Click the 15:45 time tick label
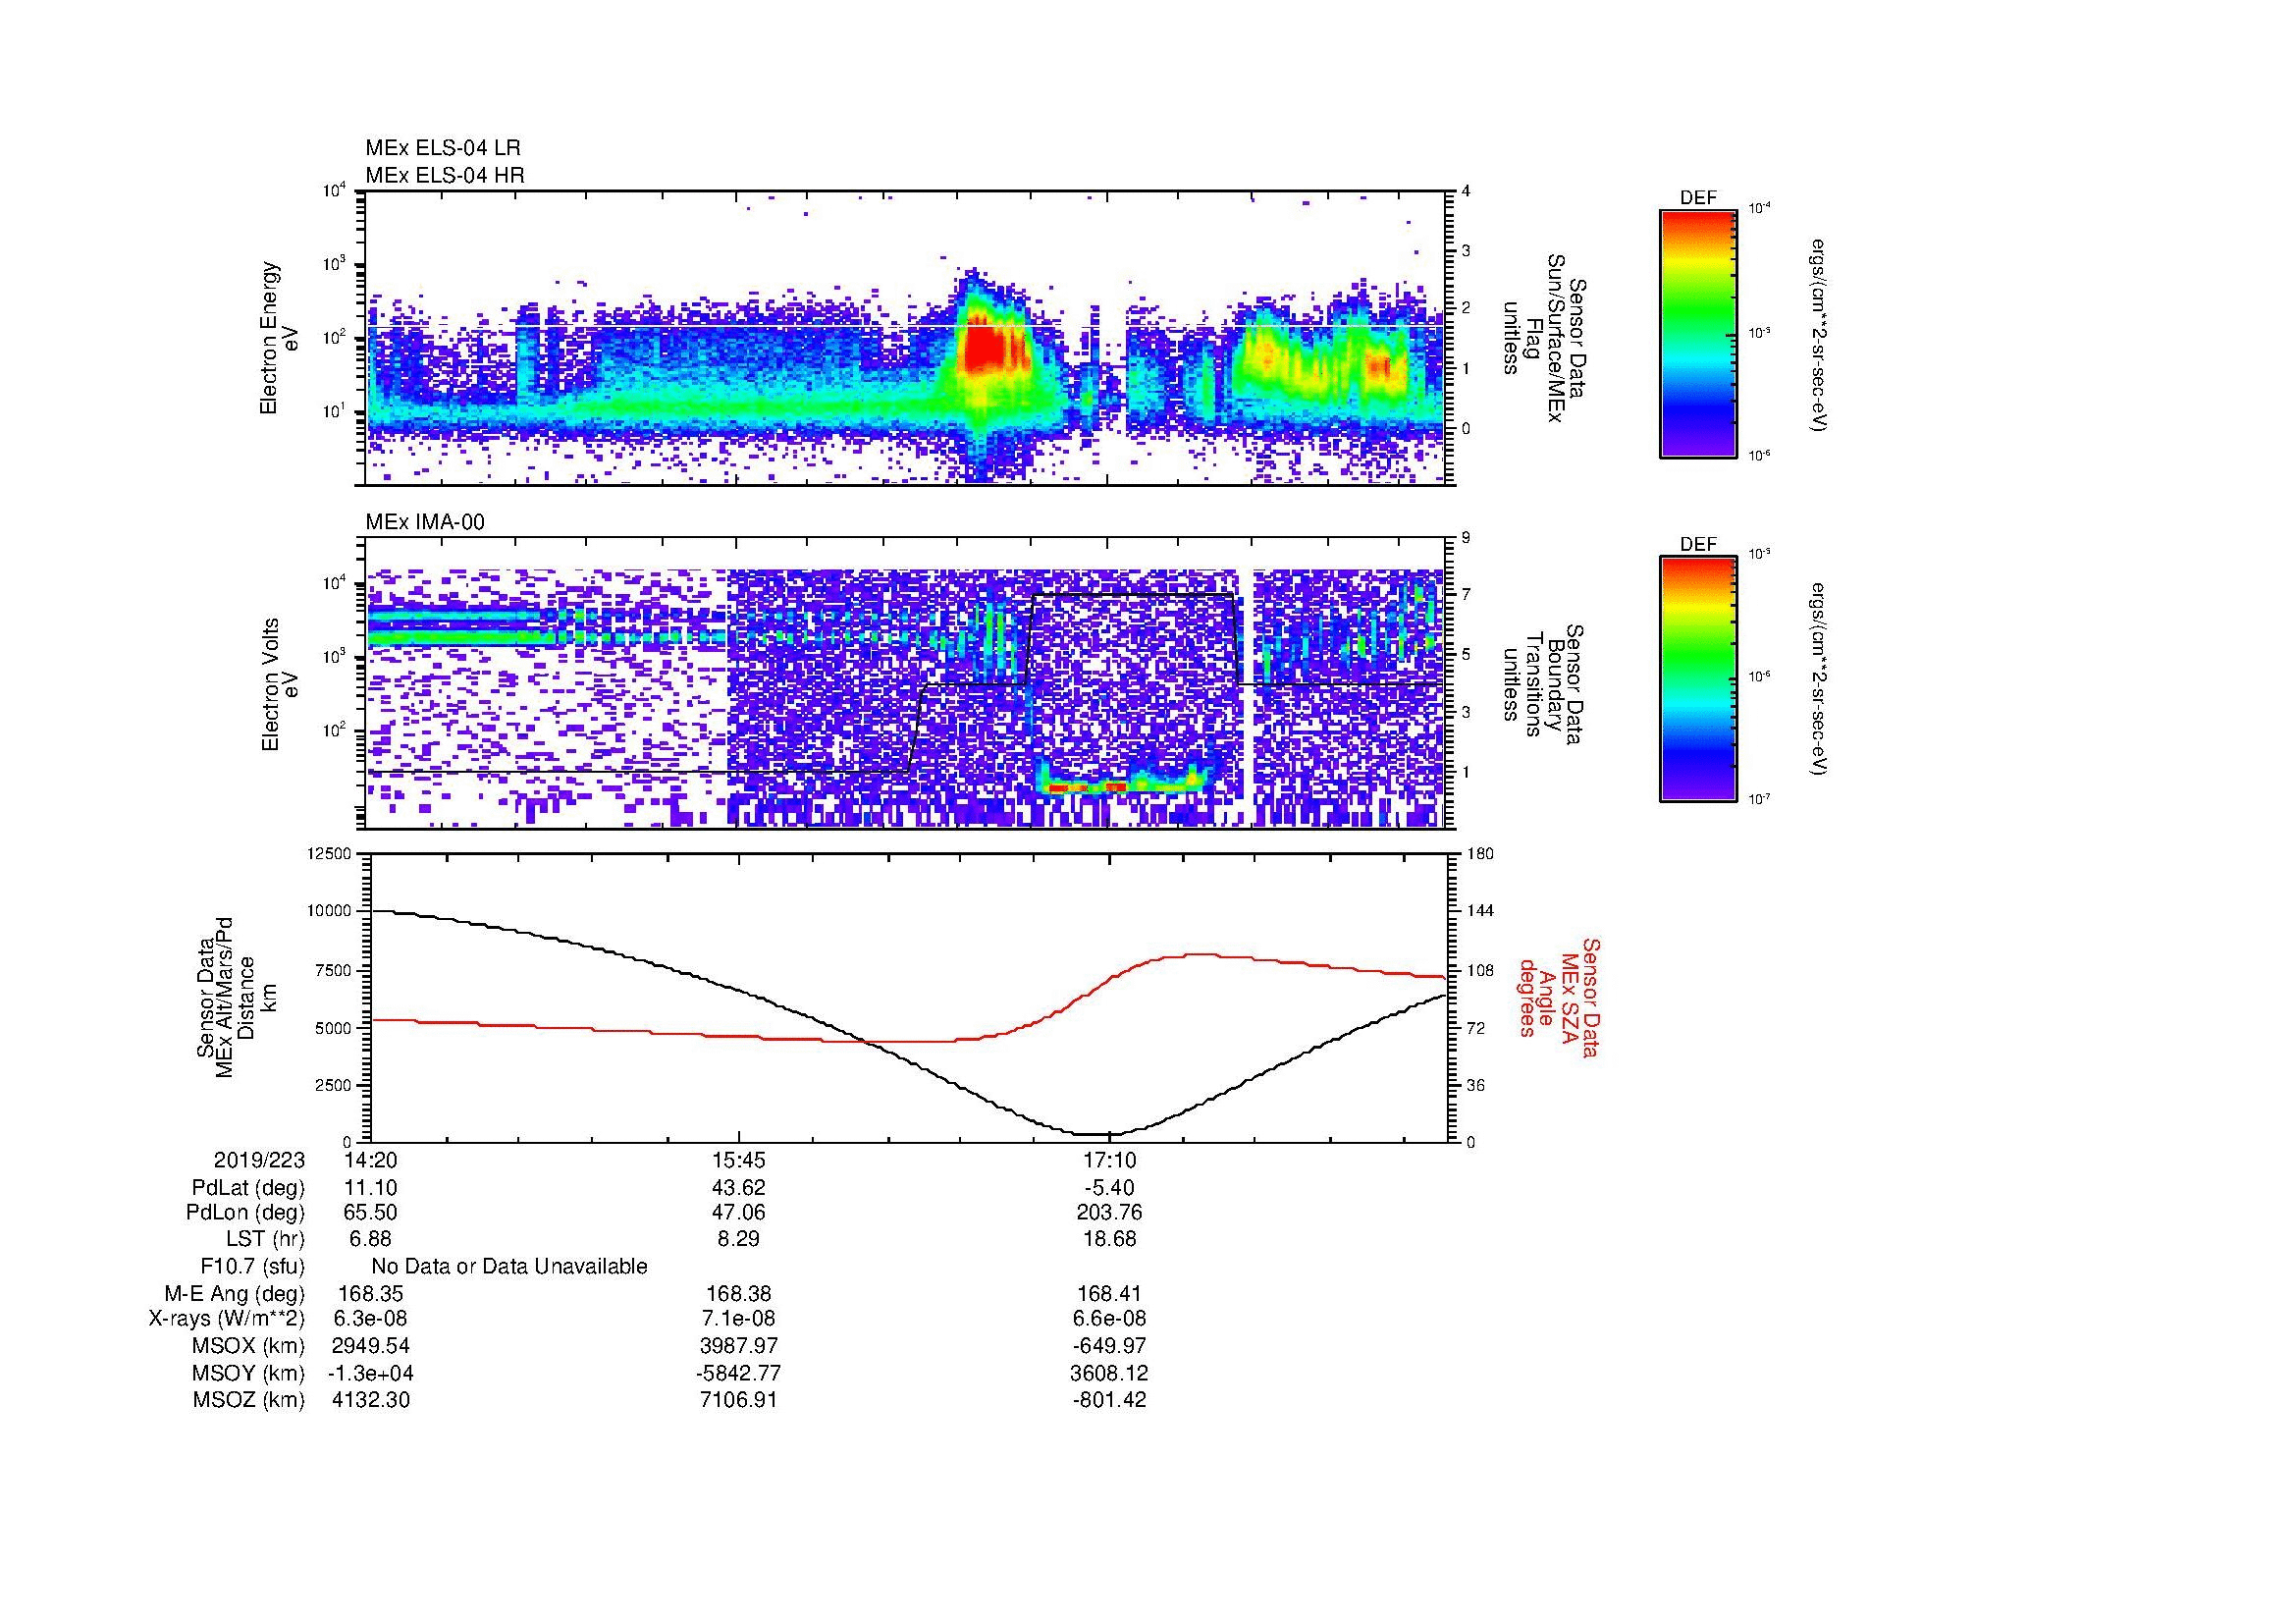 pos(739,1160)
